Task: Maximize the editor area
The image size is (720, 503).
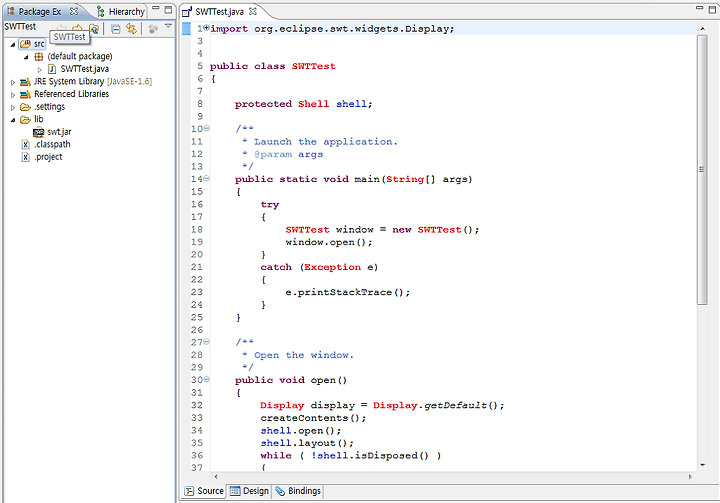Action: click(x=712, y=9)
